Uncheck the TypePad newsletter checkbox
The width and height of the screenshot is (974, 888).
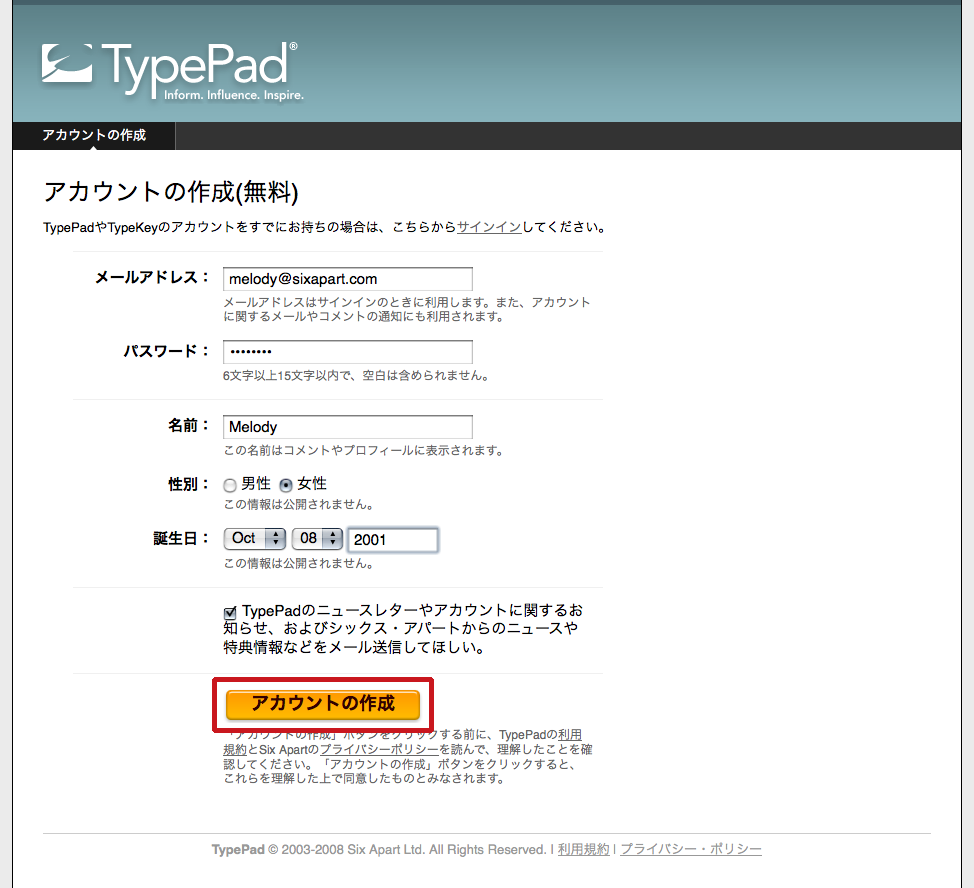click(230, 613)
